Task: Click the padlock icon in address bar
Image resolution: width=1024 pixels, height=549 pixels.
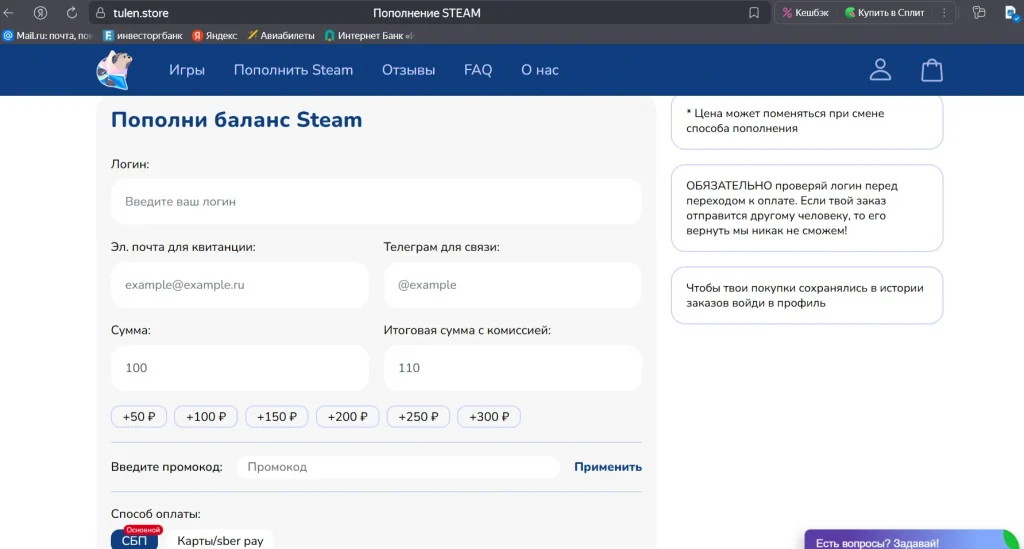Action: click(101, 12)
